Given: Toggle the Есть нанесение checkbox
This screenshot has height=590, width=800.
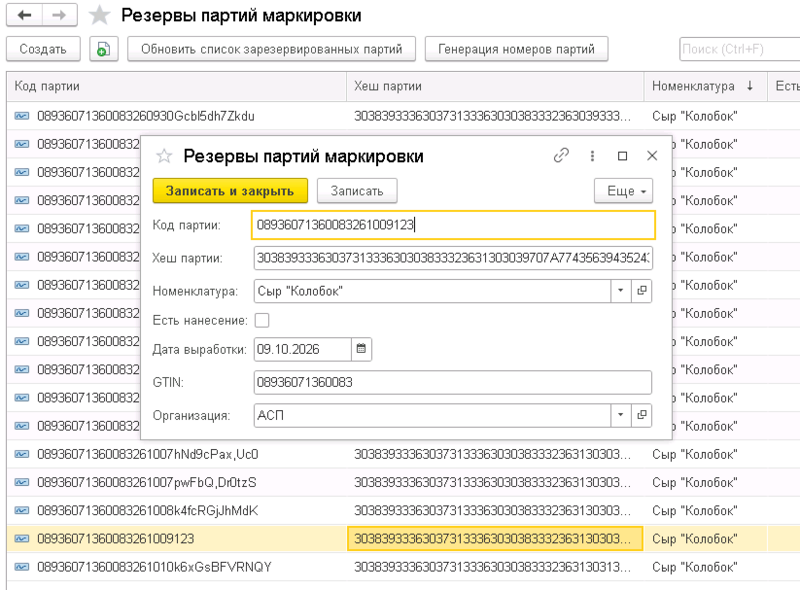Looking at the screenshot, I should coord(262,320).
